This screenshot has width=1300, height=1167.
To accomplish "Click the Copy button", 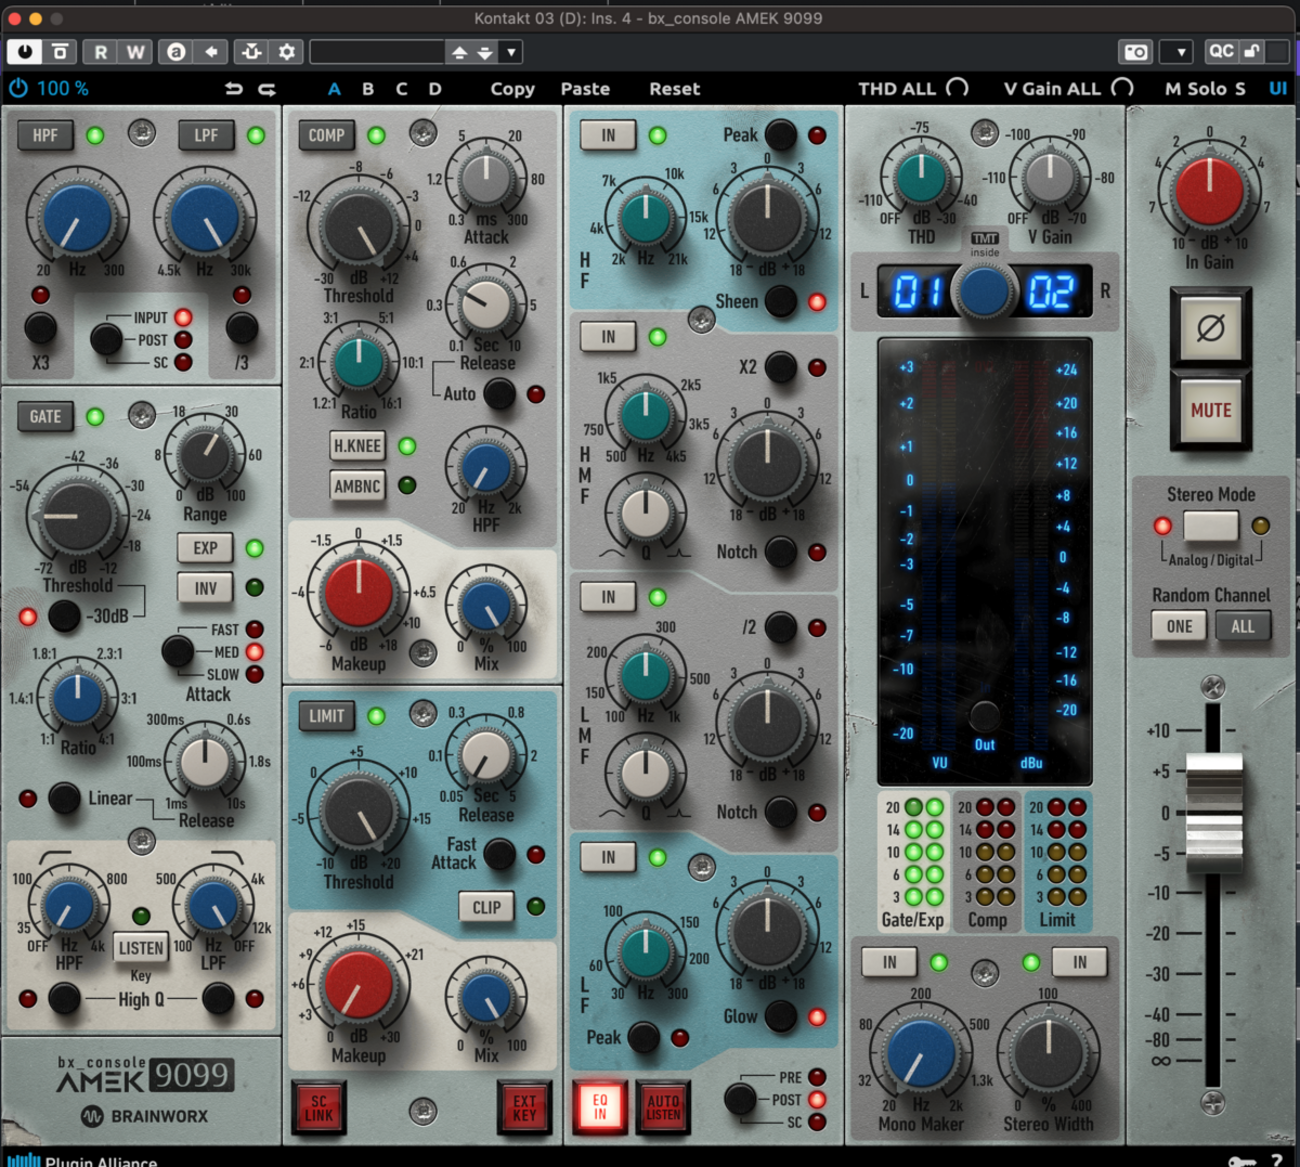I will [512, 89].
